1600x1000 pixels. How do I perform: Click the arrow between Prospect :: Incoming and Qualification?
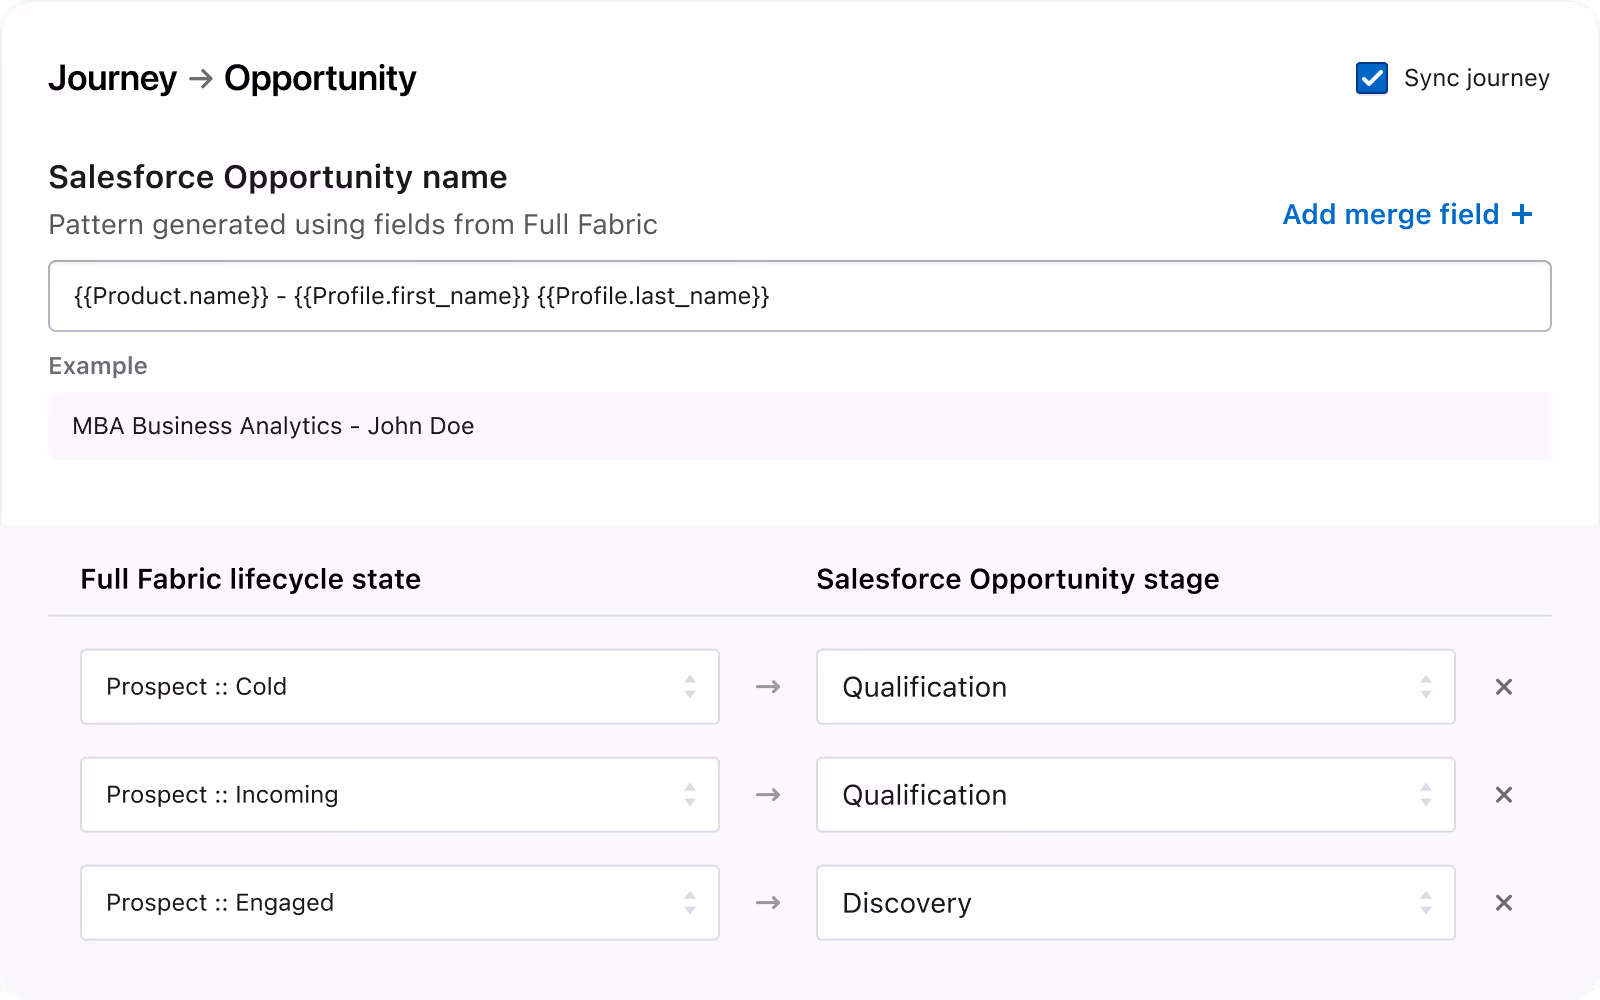[768, 795]
